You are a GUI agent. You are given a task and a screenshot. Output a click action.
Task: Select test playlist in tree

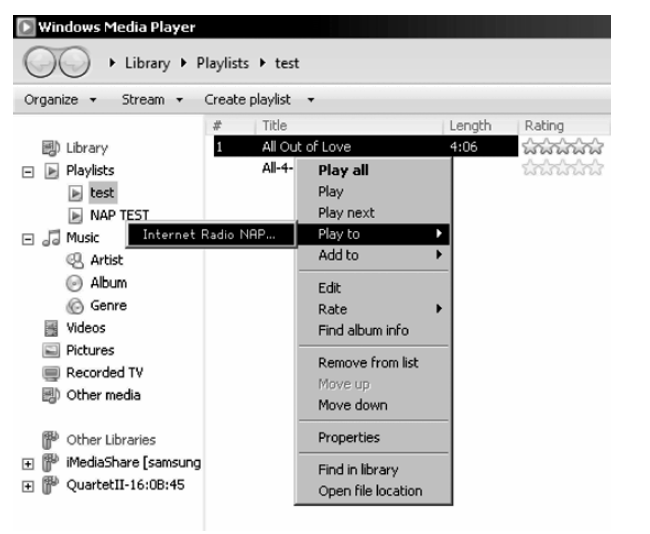pyautogui.click(x=102, y=193)
